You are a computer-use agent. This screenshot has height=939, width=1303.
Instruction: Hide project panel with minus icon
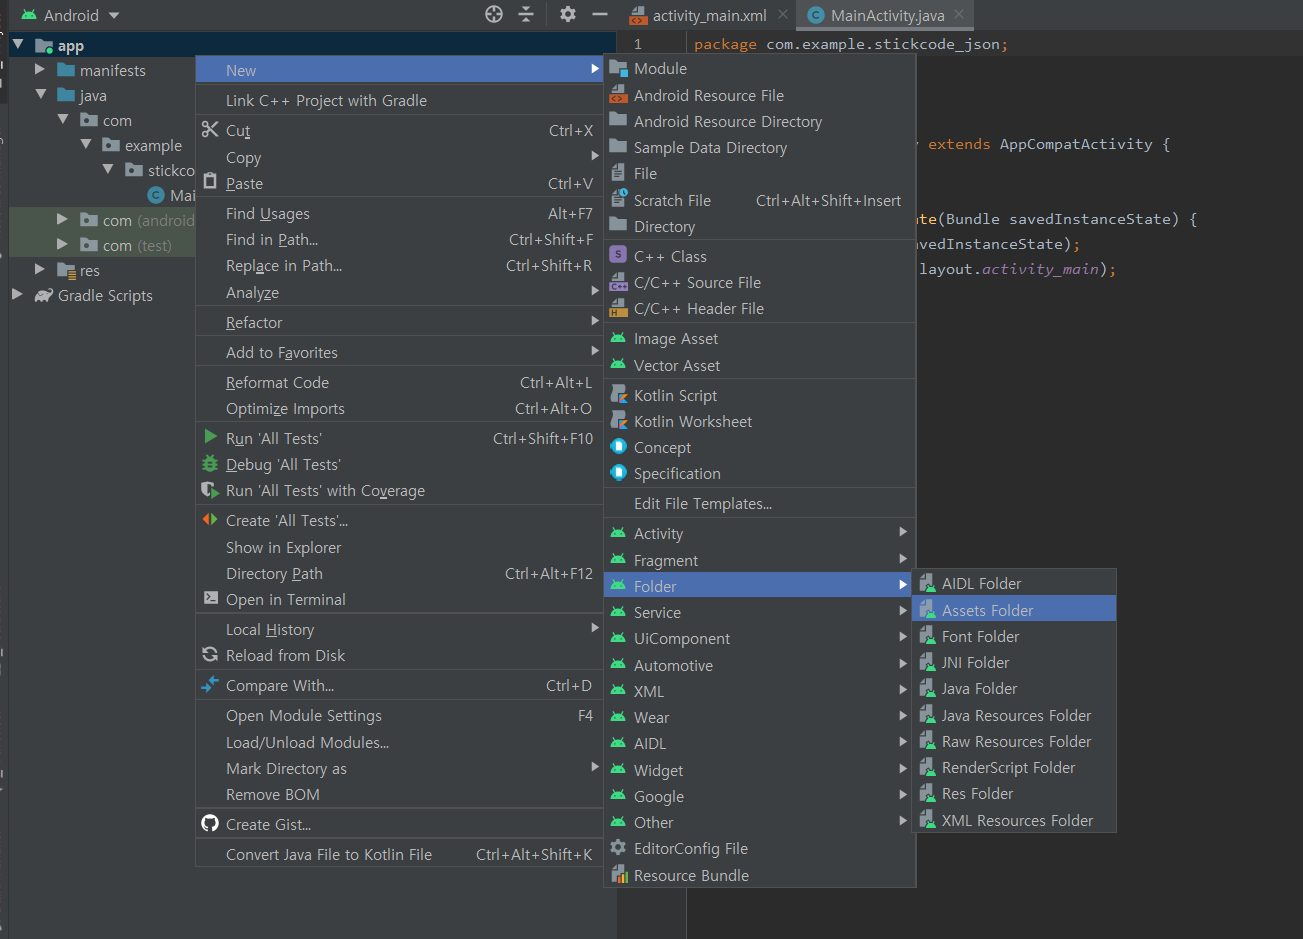[600, 14]
